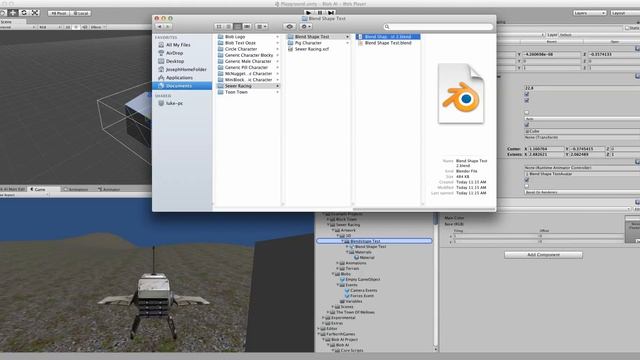Click the Quick Look eye icon
This screenshot has width=640, height=360.
[289, 27]
